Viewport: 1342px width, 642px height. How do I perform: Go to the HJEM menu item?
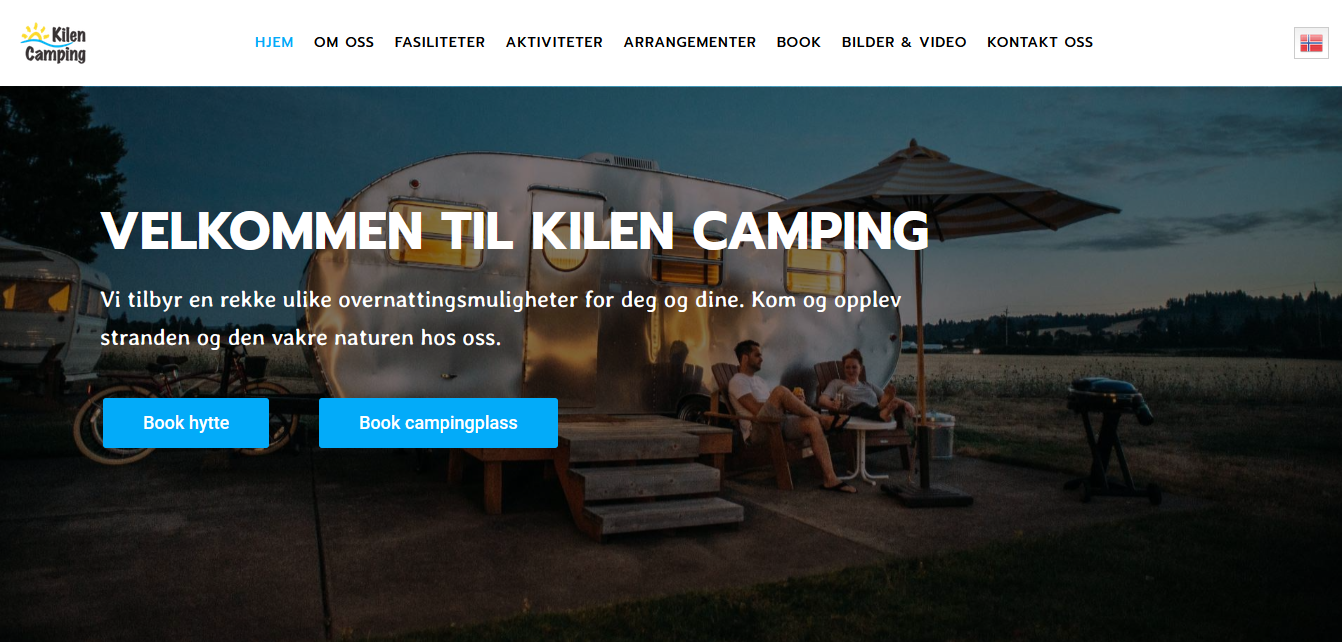pos(274,42)
